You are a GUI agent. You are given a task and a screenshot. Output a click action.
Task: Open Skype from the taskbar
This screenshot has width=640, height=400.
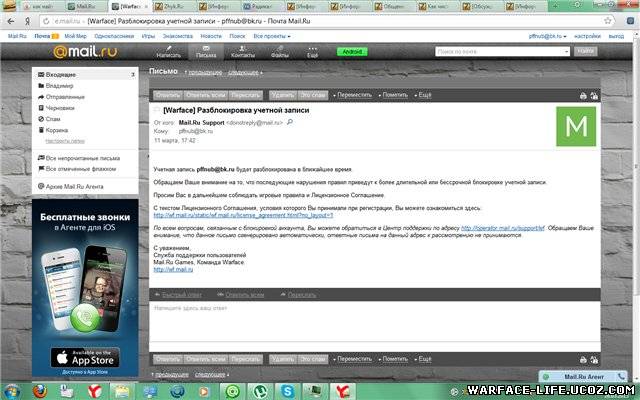click(287, 391)
